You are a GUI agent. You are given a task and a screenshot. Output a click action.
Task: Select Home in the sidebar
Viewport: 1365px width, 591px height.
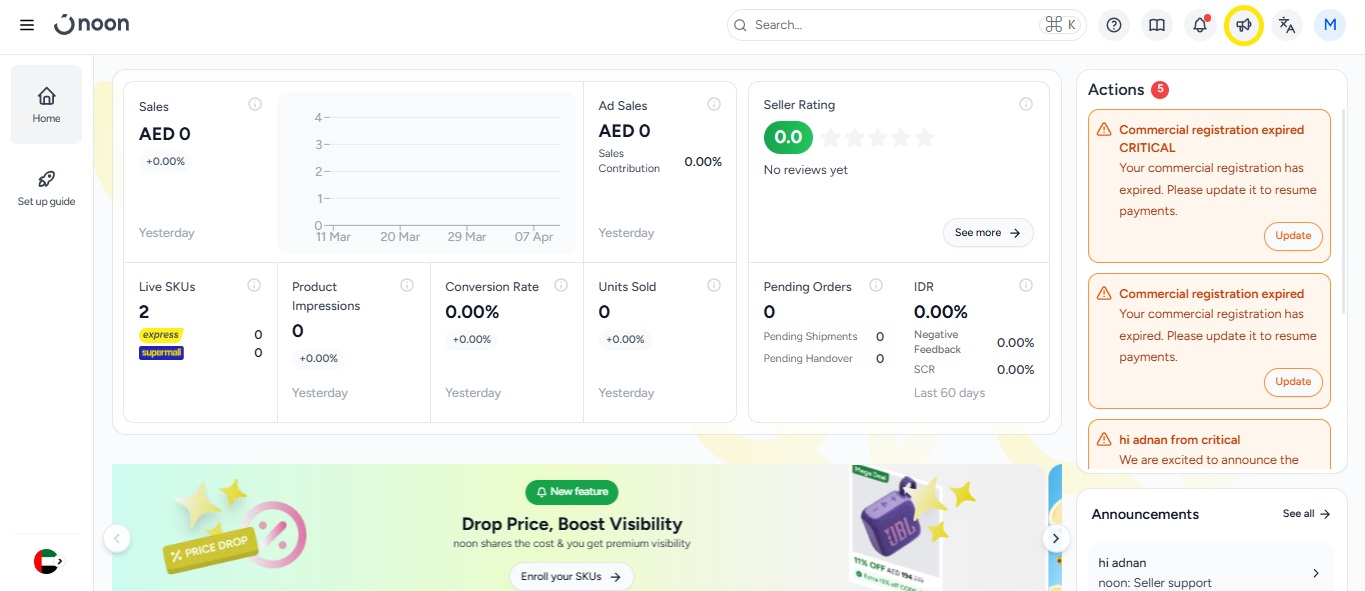point(46,104)
